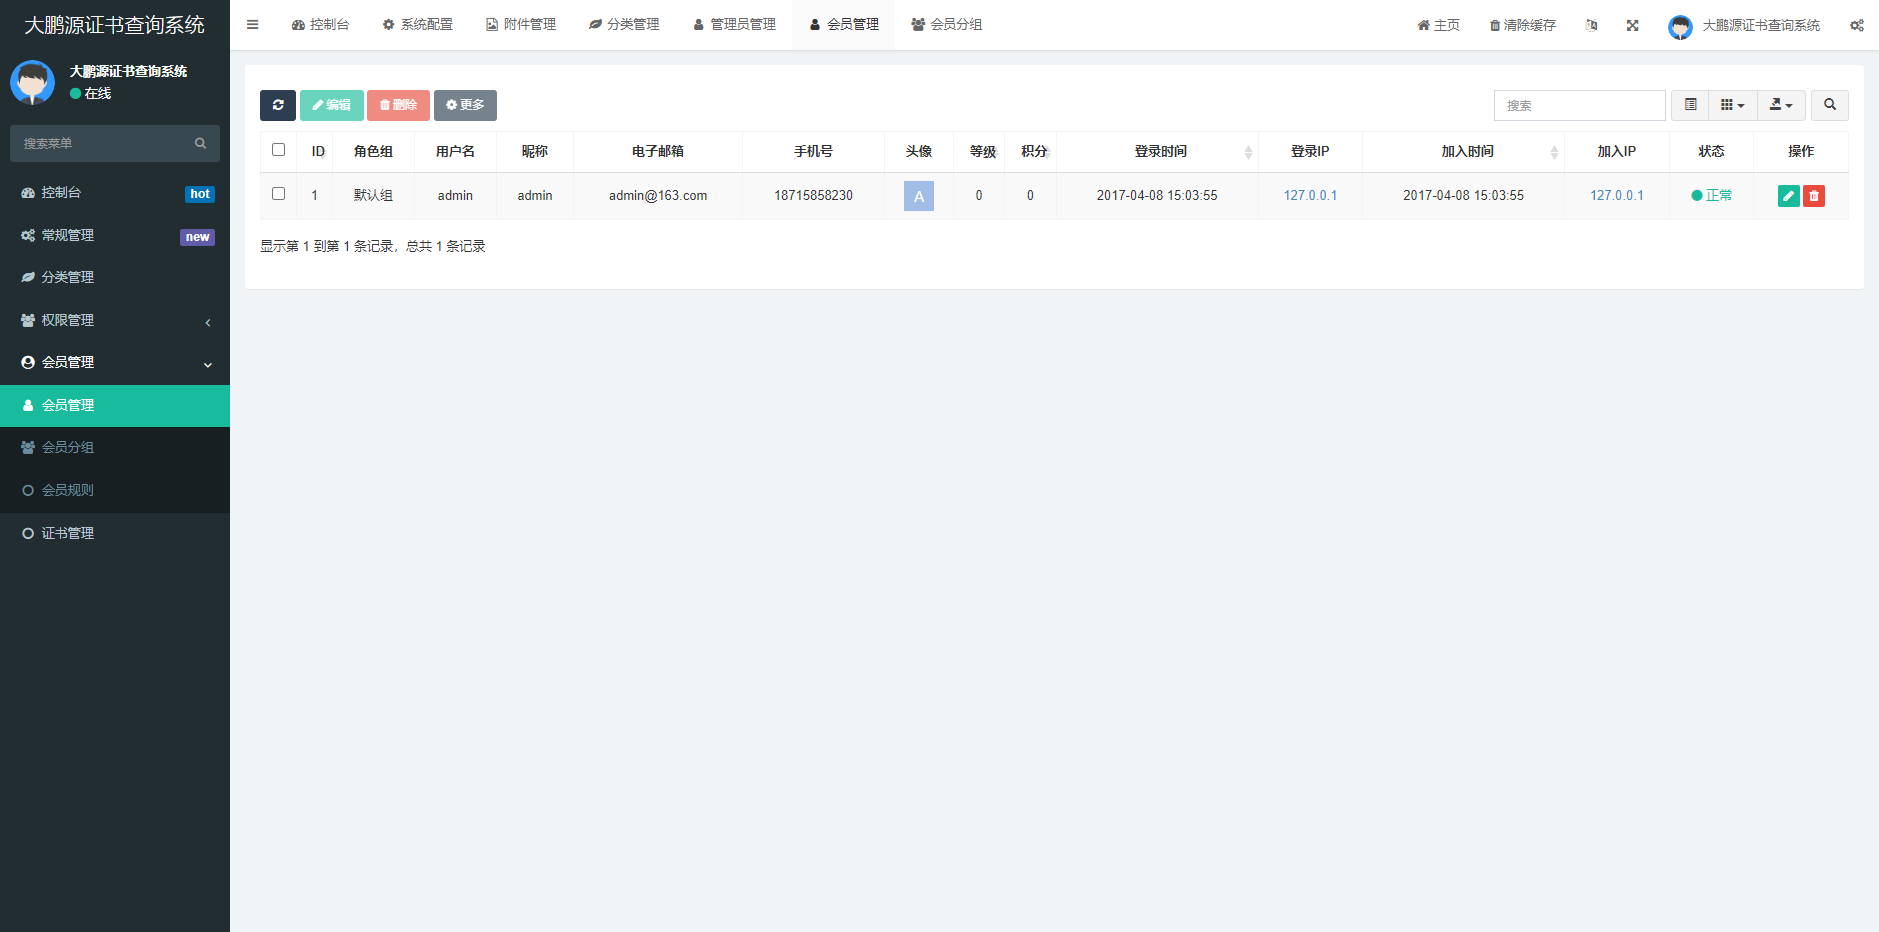1879x932 pixels.
Task: Click the 清除缓存 button
Action: click(x=1521, y=24)
